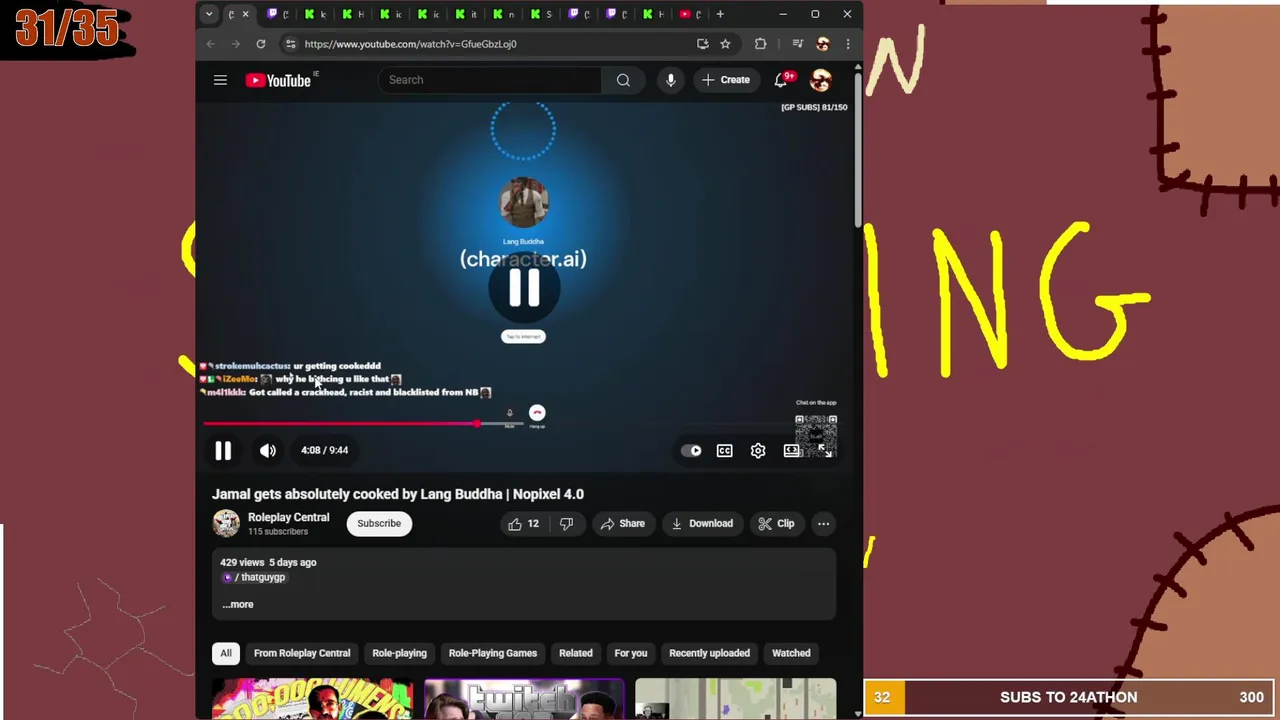
Task: Select the Role-Playing Games chip
Action: click(493, 653)
